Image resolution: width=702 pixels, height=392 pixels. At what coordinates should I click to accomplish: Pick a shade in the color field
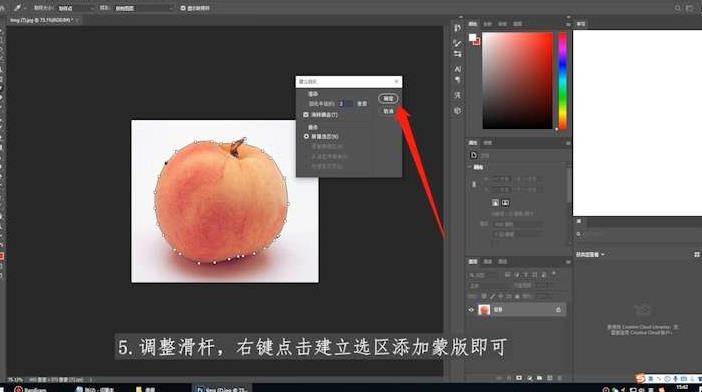coord(517,81)
